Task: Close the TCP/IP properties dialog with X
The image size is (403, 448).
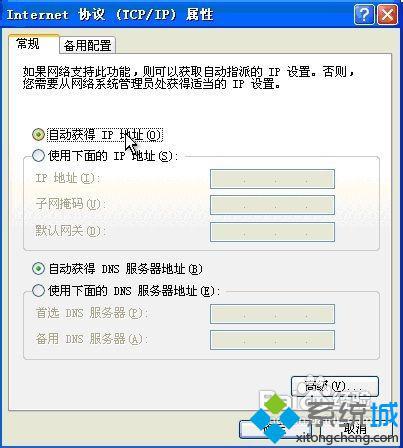Action: [387, 15]
